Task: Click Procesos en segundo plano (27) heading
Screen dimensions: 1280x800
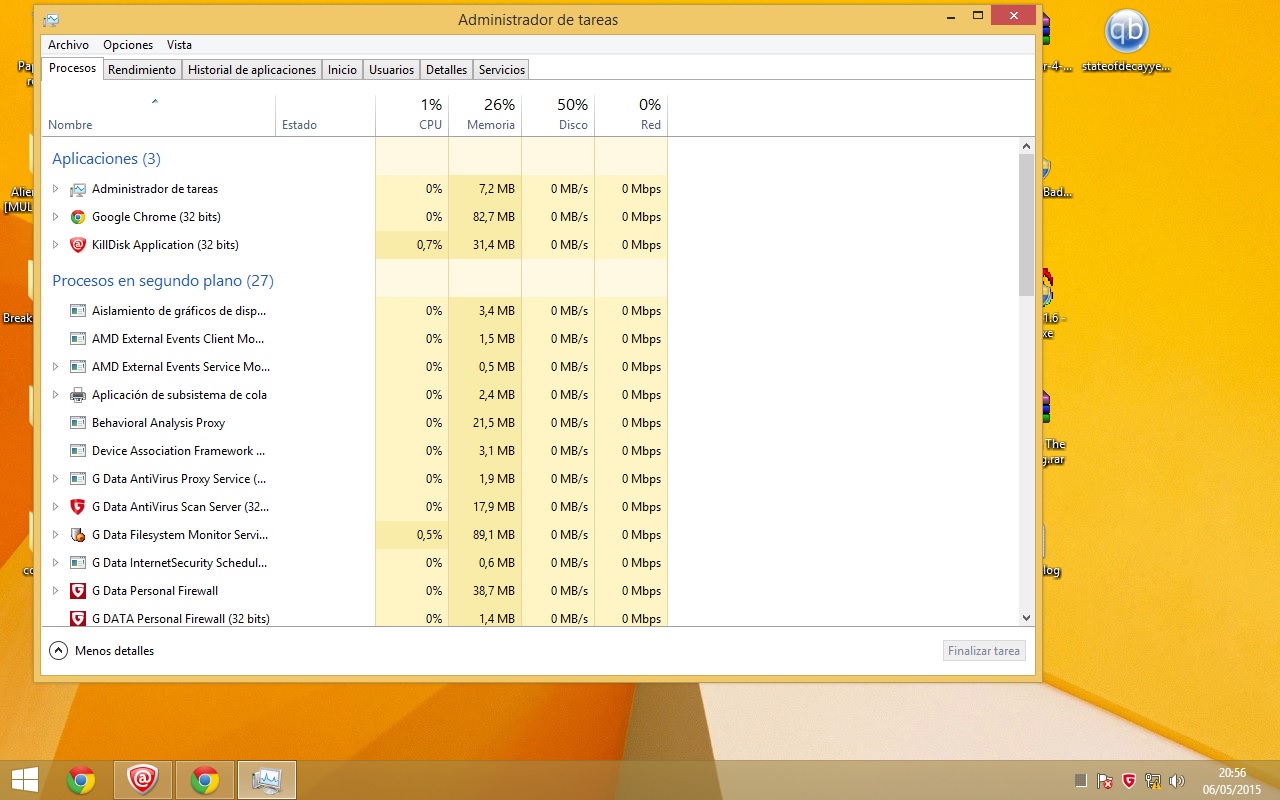Action: tap(163, 281)
